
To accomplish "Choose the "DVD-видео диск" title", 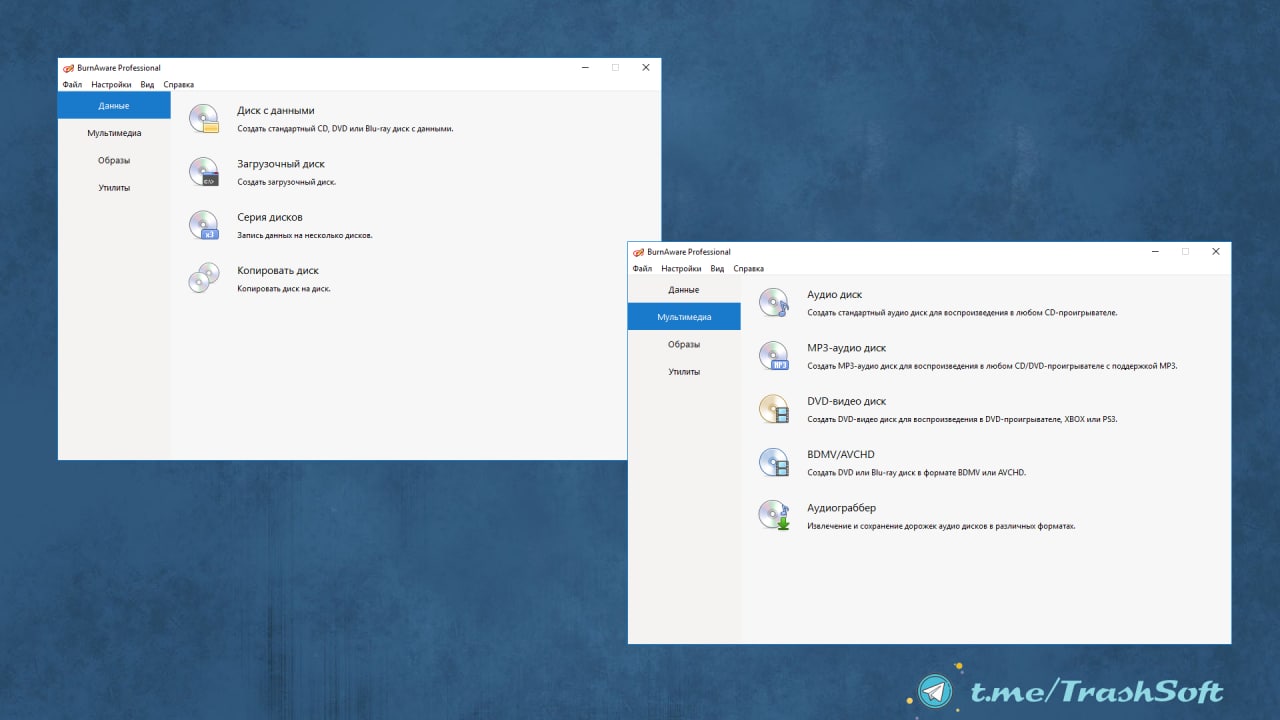I will tap(847, 401).
